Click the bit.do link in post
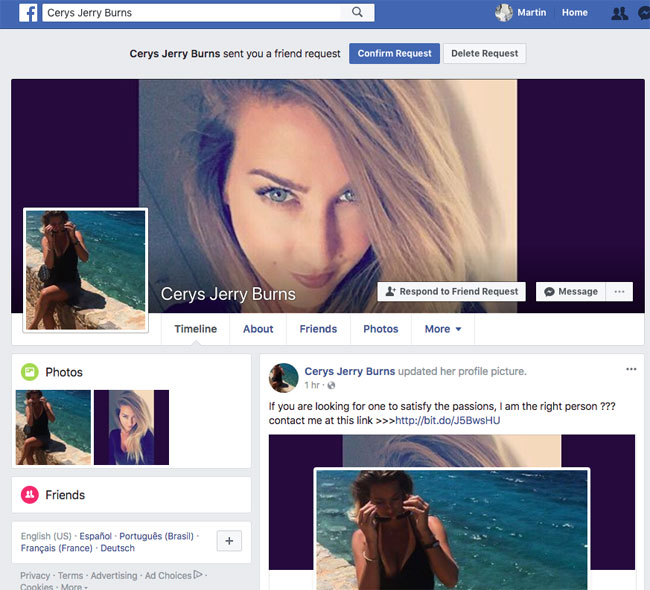Viewport: 650px width, 590px height. tap(447, 421)
